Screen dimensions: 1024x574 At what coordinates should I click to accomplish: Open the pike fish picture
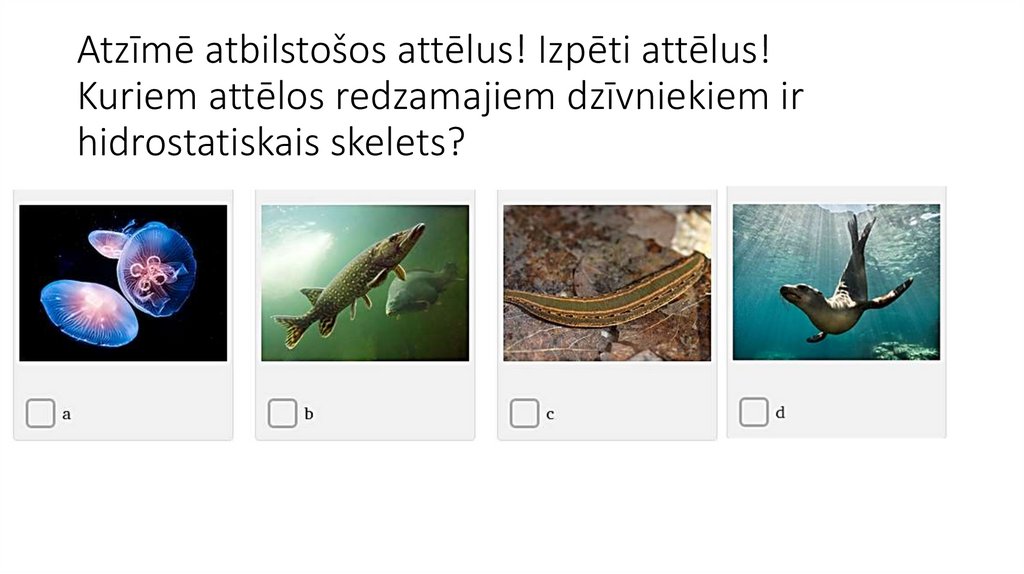365,283
